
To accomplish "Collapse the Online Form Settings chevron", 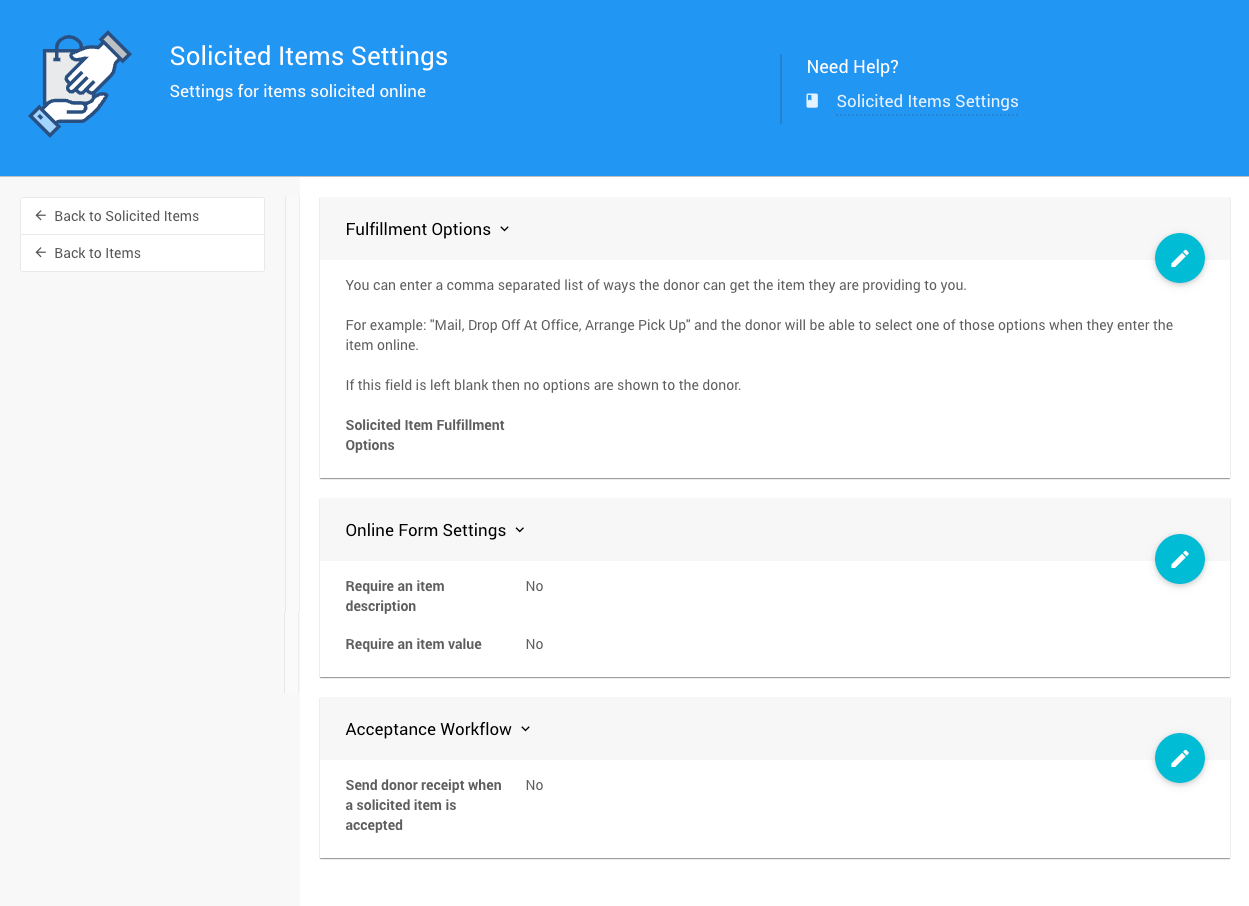I will click(x=520, y=530).
